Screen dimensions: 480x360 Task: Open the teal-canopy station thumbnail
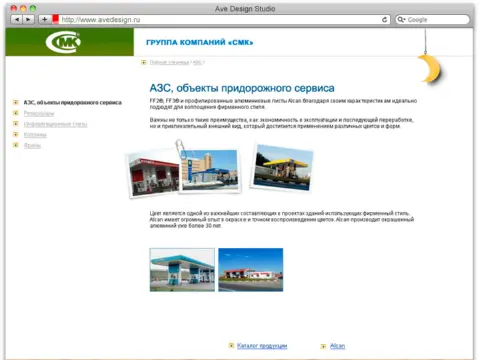pyautogui.click(x=182, y=270)
